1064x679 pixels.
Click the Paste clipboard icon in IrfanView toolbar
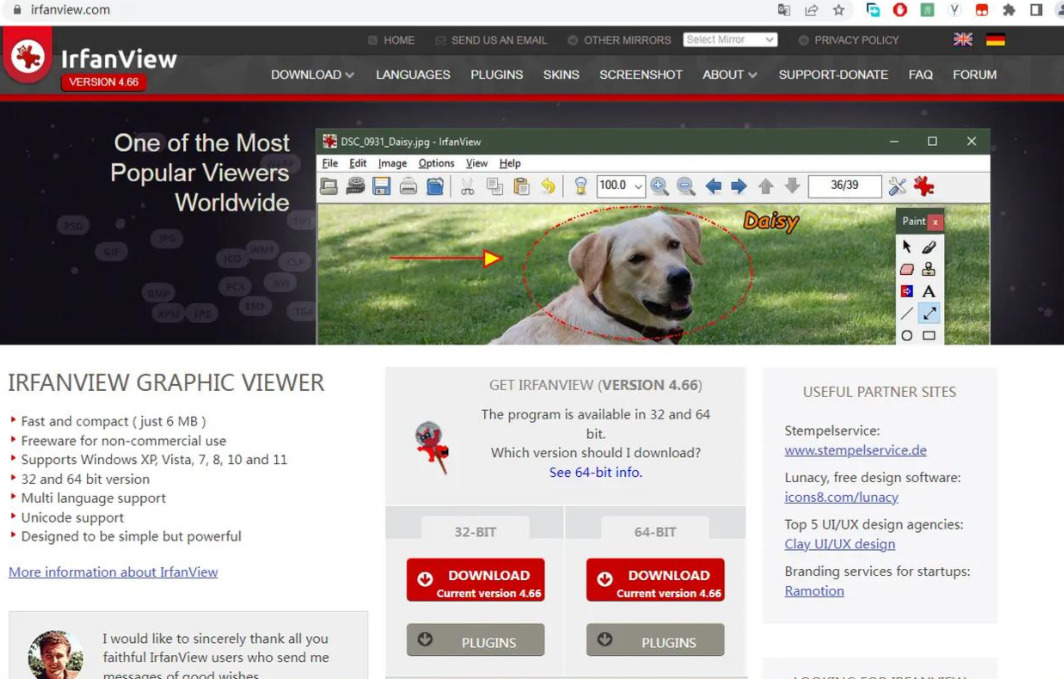coord(521,186)
